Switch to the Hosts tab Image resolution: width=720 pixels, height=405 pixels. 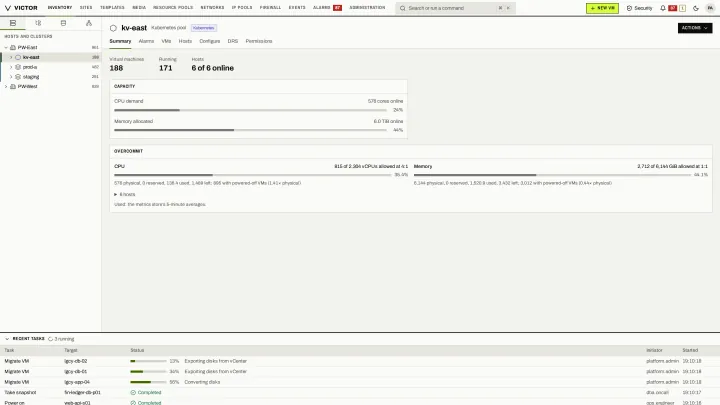(185, 41)
